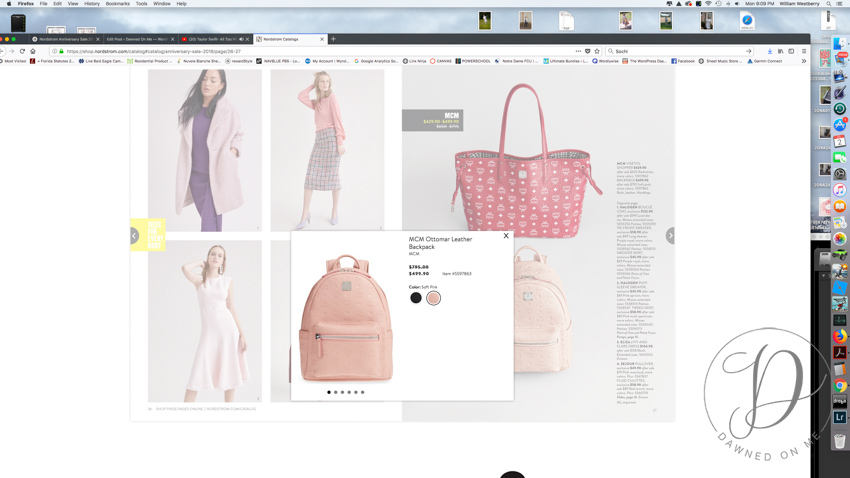Screen dimensions: 850x478
Task: Launch iTunes from the Dock
Action: click(x=840, y=190)
